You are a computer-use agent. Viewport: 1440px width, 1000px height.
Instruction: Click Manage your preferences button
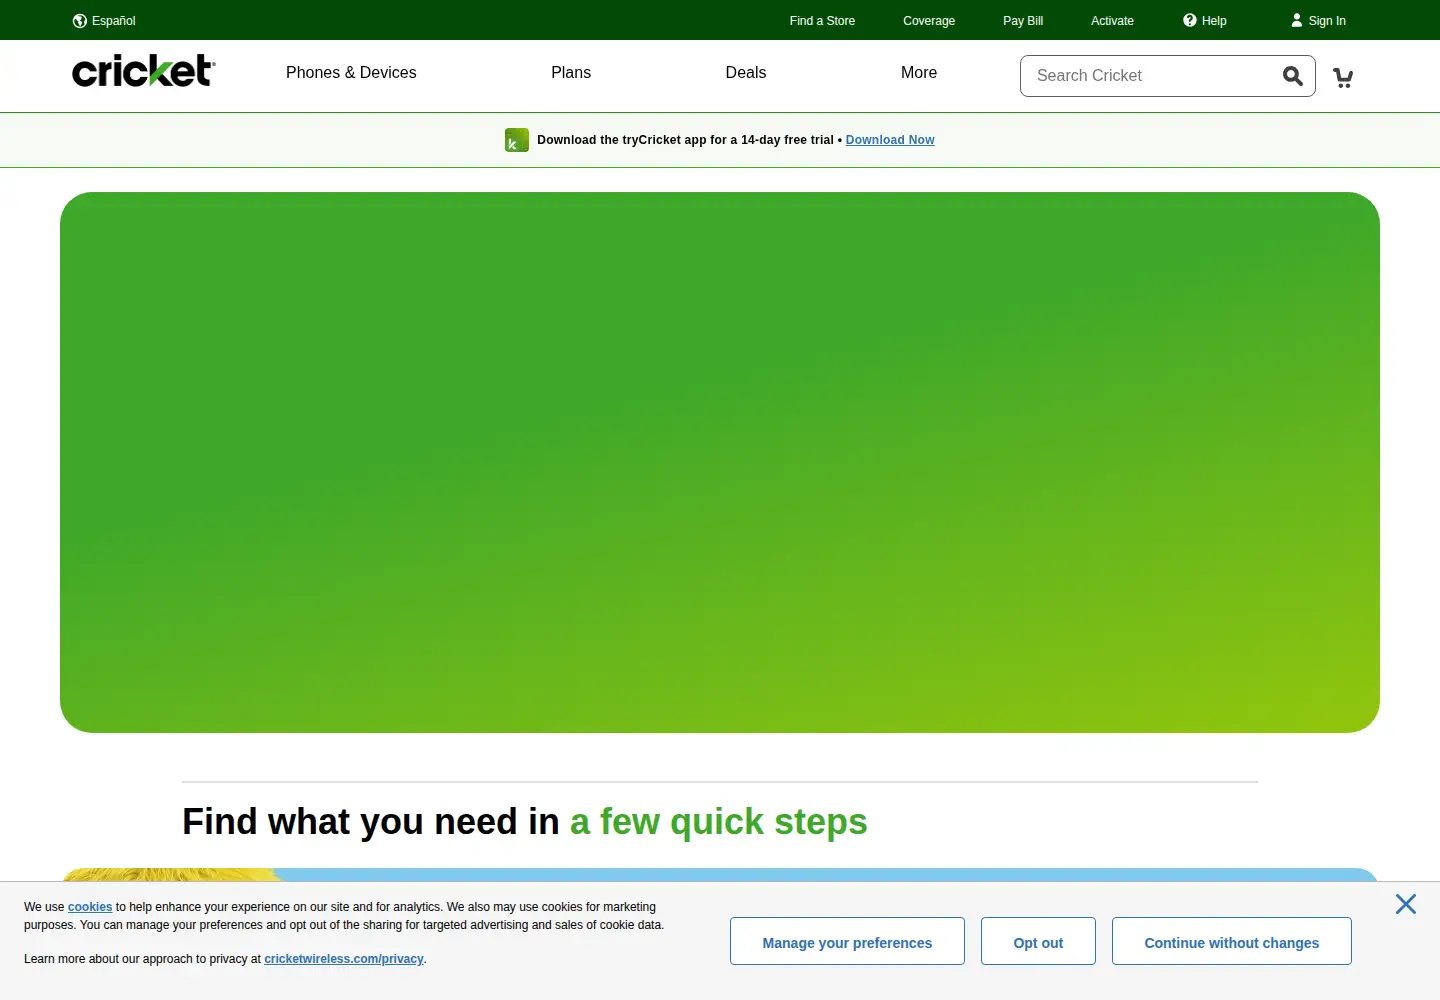coord(847,941)
